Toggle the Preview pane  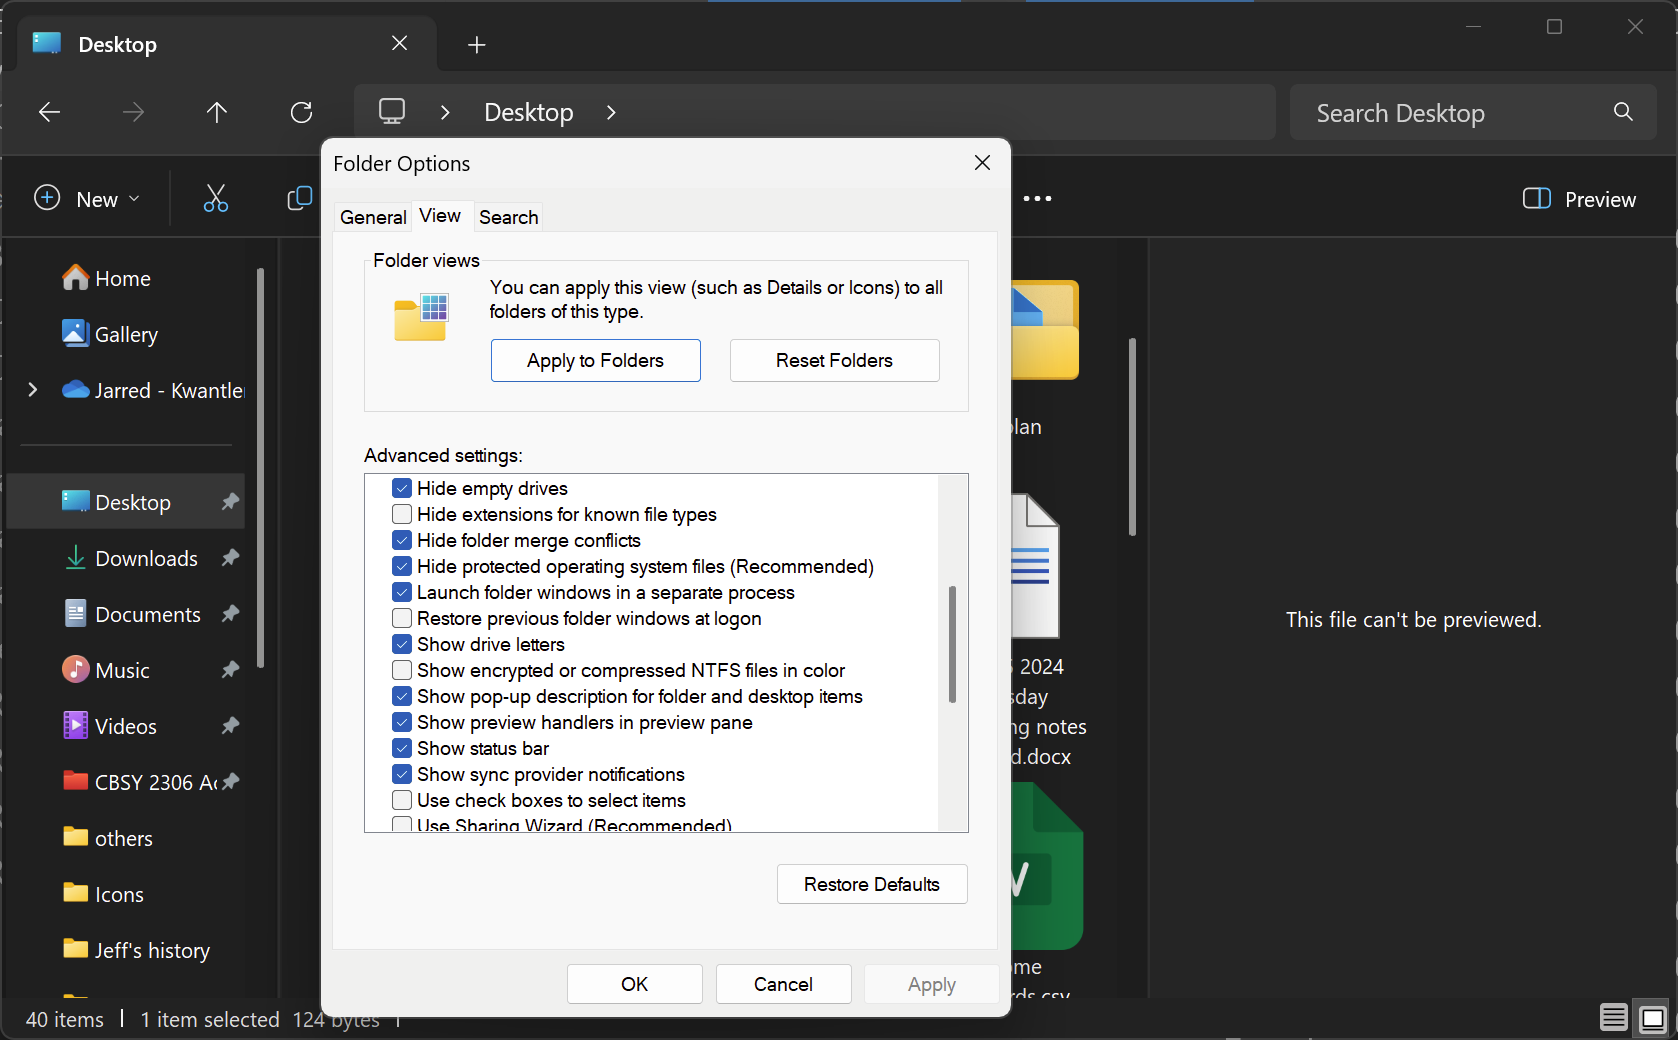(x=1578, y=199)
